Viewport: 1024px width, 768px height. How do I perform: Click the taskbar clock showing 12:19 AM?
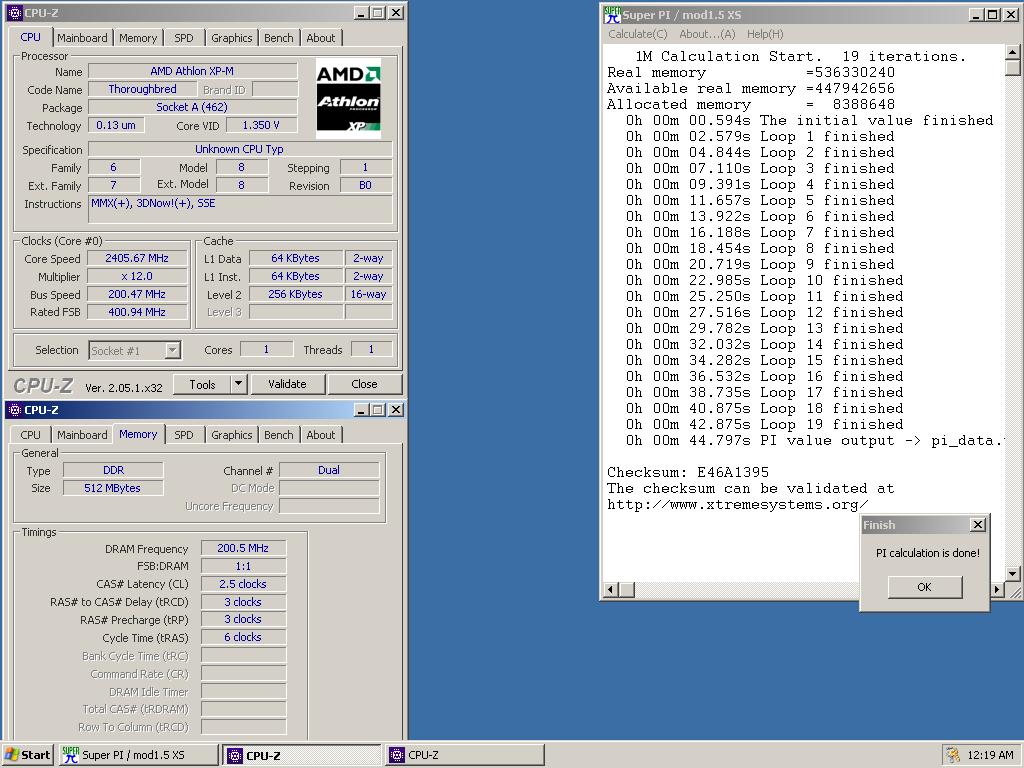point(990,755)
